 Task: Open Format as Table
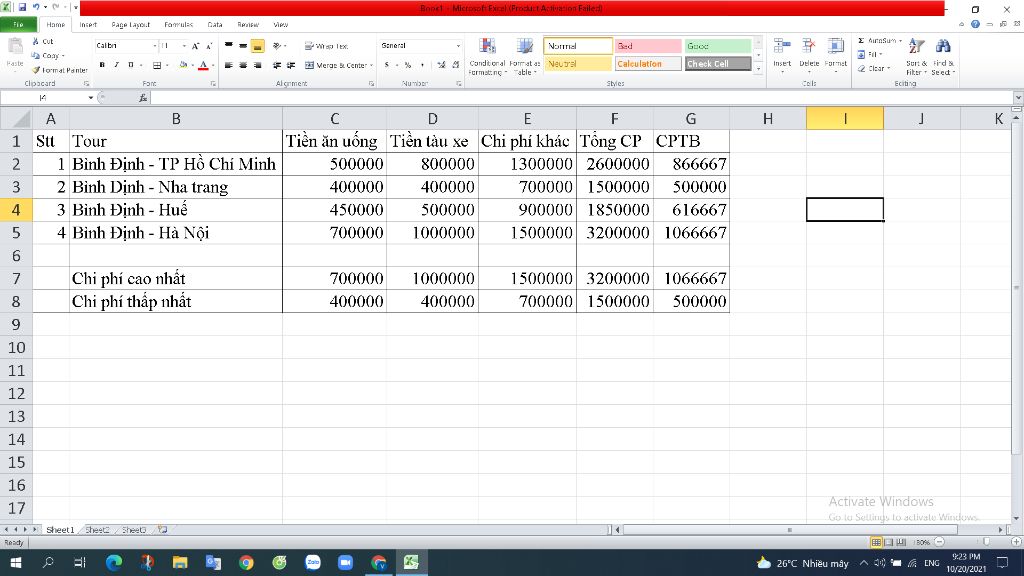click(x=524, y=57)
